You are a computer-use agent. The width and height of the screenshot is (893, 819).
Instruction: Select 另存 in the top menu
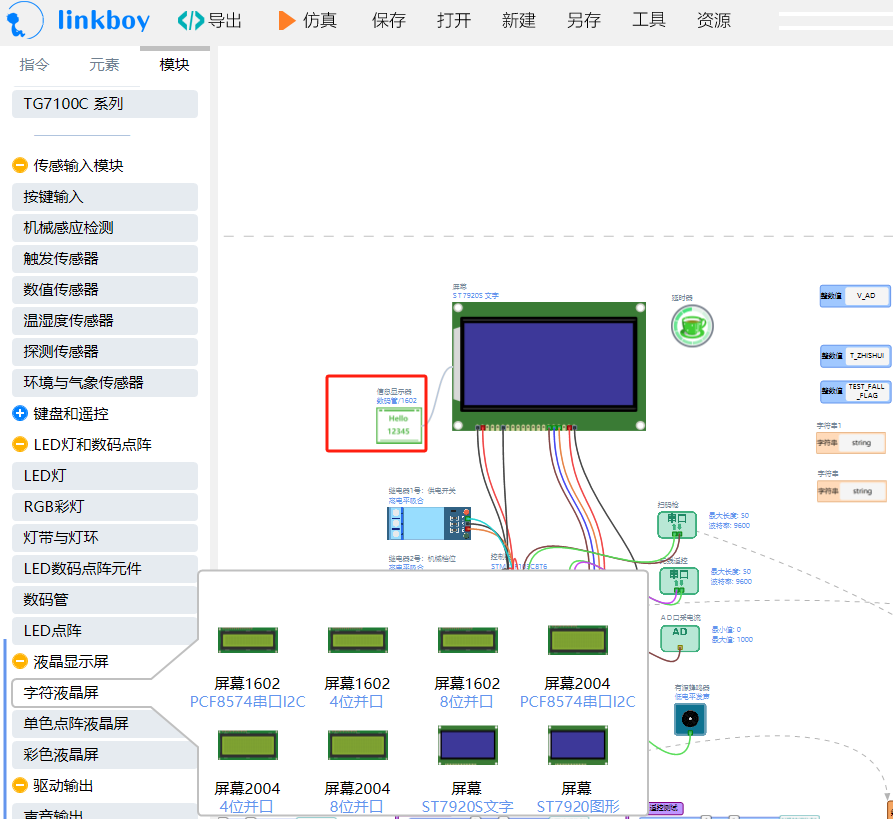click(584, 21)
